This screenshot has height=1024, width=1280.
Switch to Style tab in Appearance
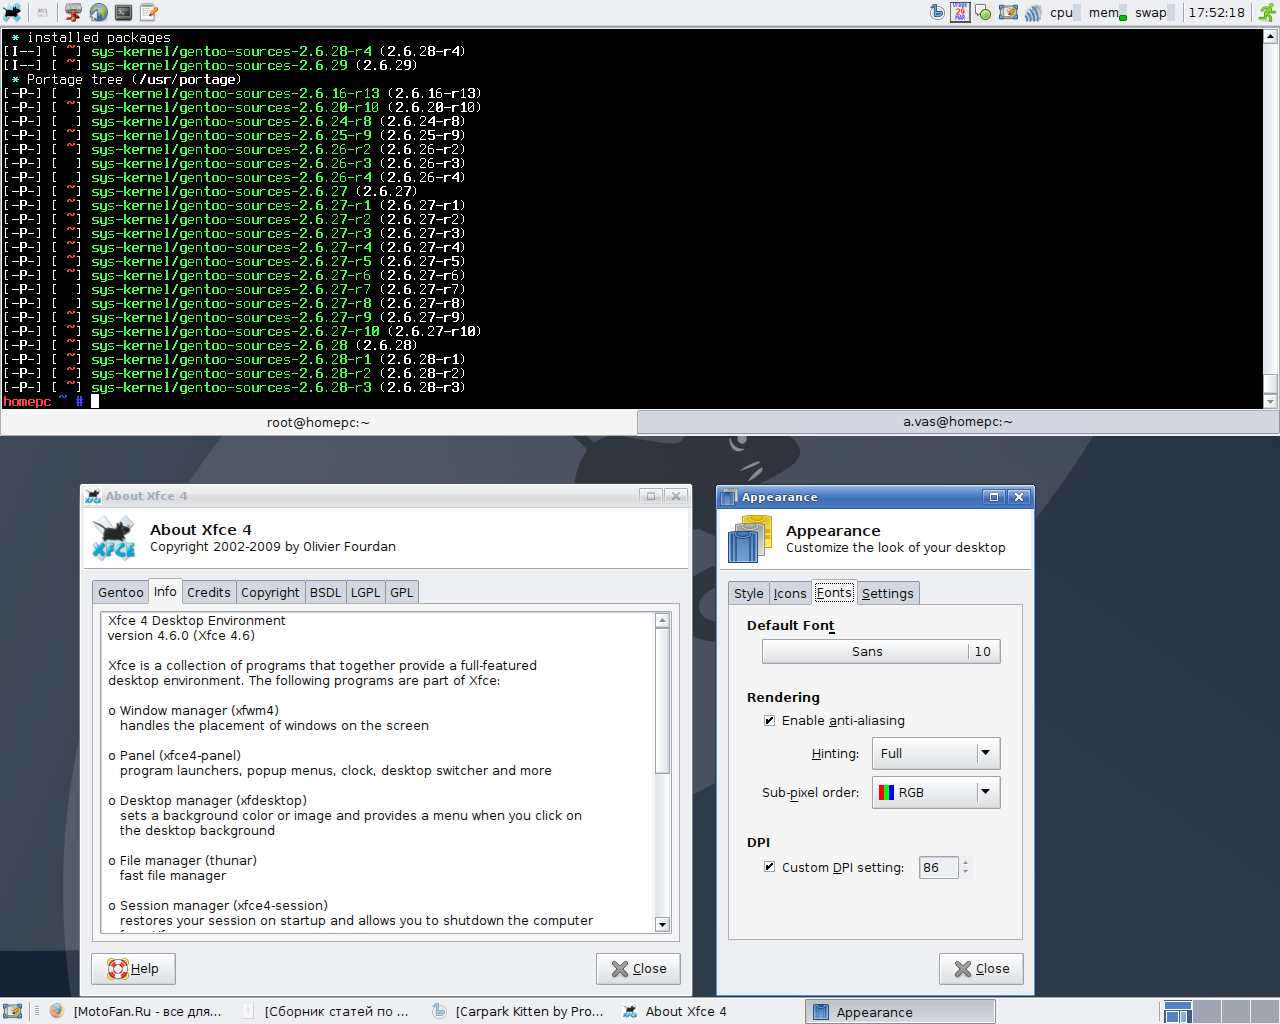coord(748,593)
